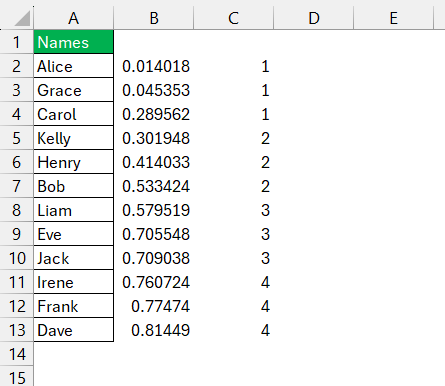Select the cell containing Dave

(x=74, y=330)
